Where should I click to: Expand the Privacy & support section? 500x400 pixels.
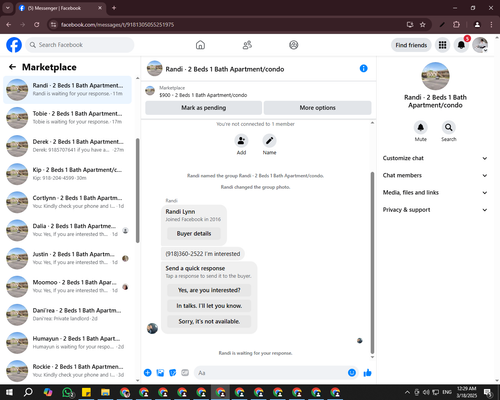point(435,210)
